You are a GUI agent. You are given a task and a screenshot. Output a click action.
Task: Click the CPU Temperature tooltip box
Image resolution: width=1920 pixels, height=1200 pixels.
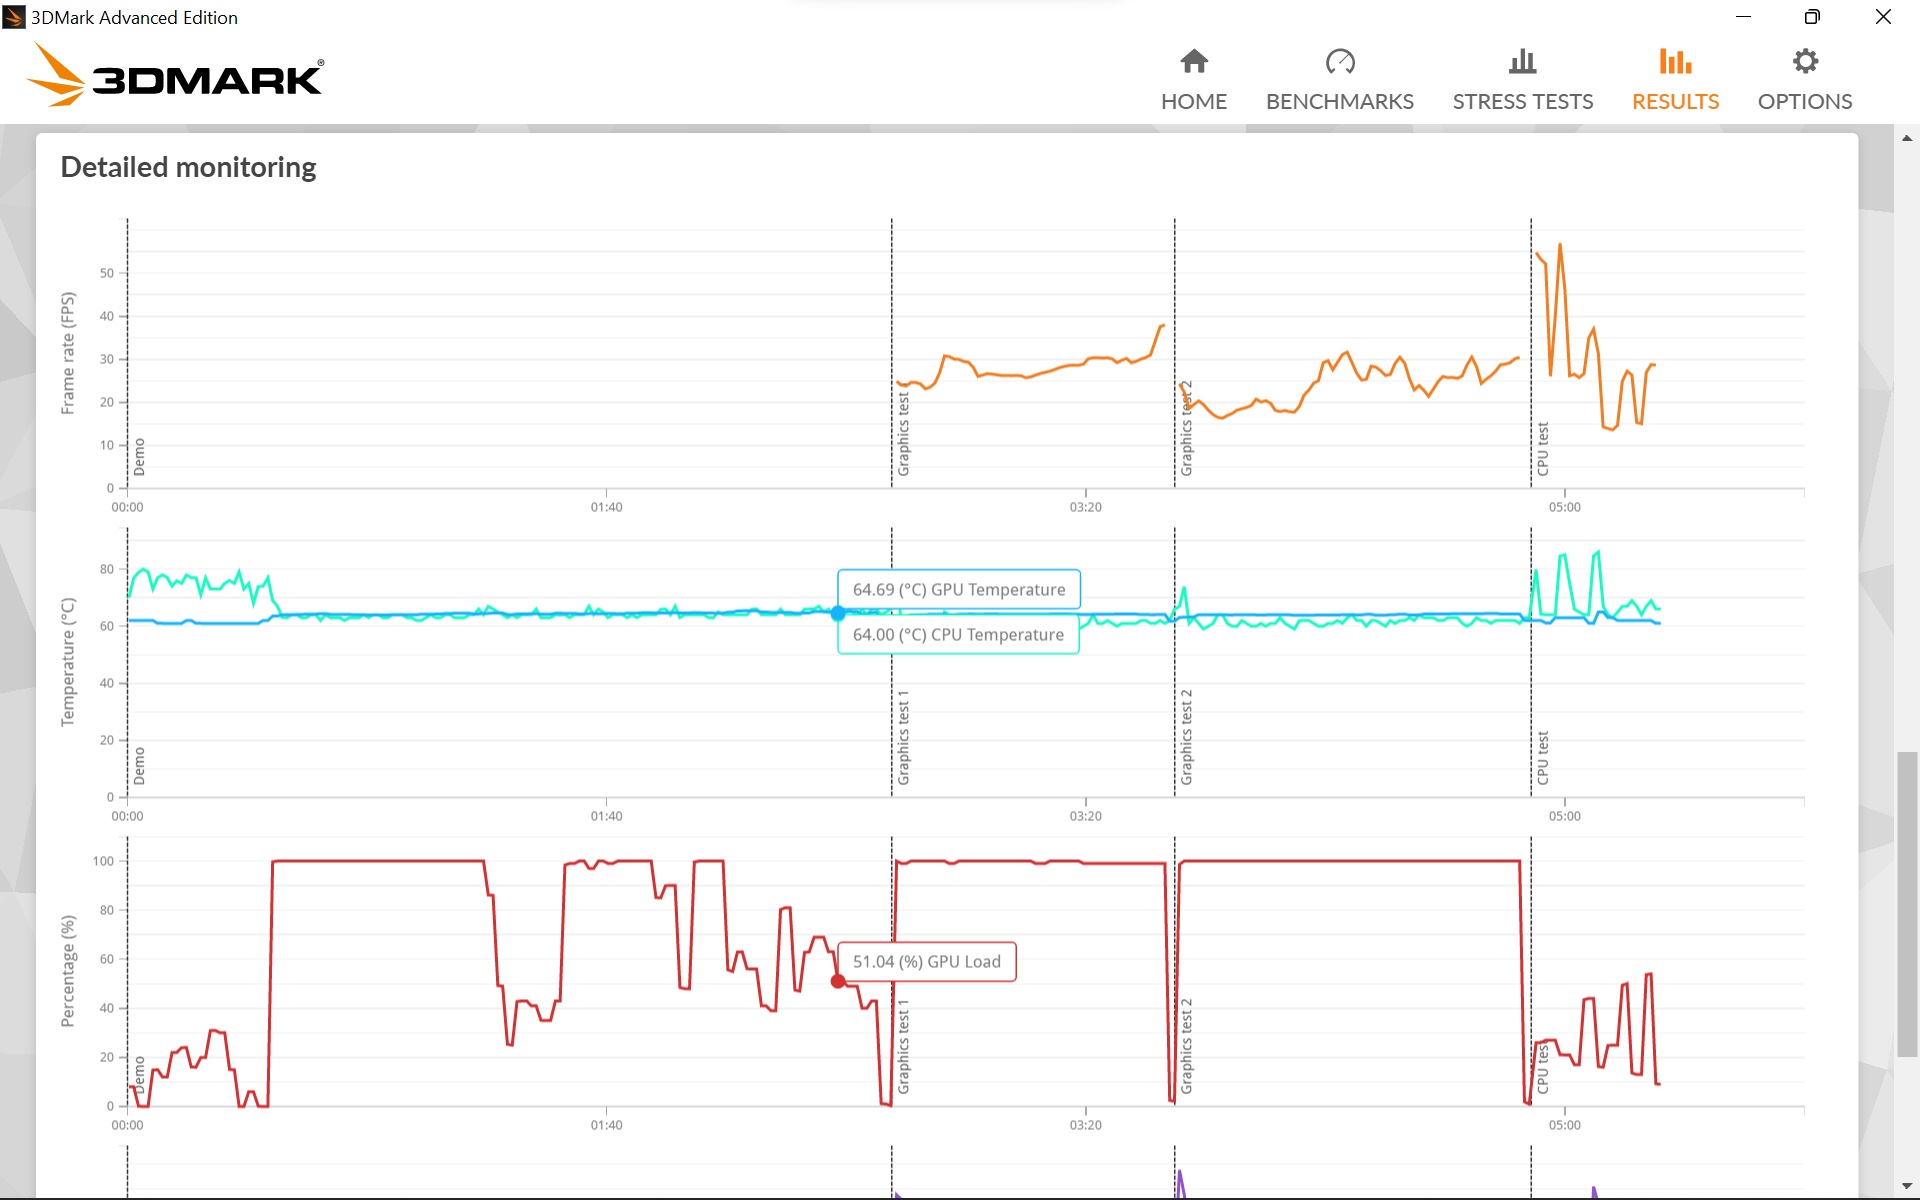click(x=958, y=635)
